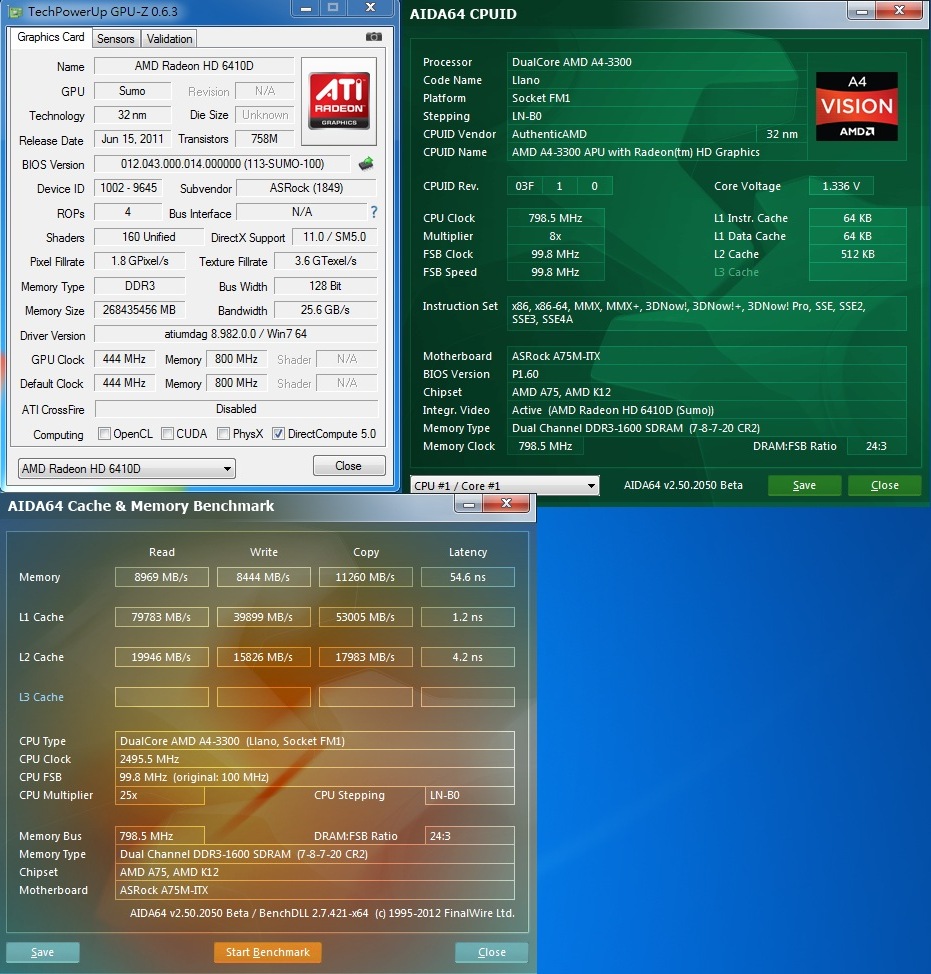The image size is (931, 974).
Task: Click the GPU-Z screenshot camera icon
Action: (374, 37)
